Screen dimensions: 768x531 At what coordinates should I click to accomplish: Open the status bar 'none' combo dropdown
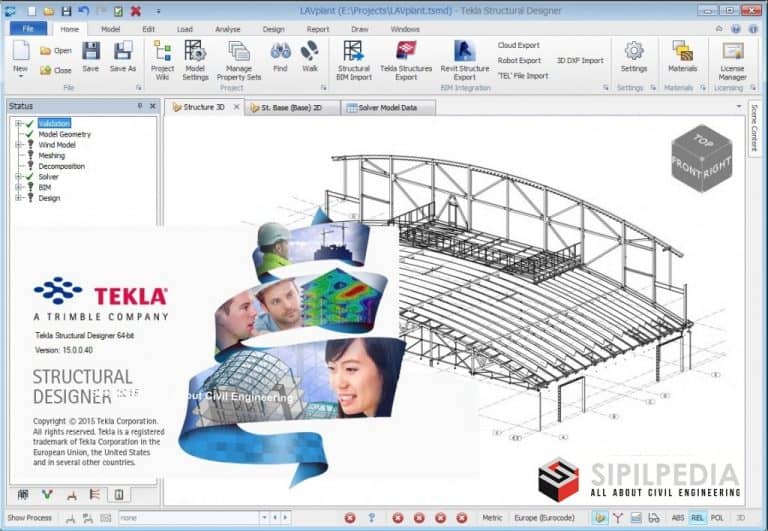point(264,518)
